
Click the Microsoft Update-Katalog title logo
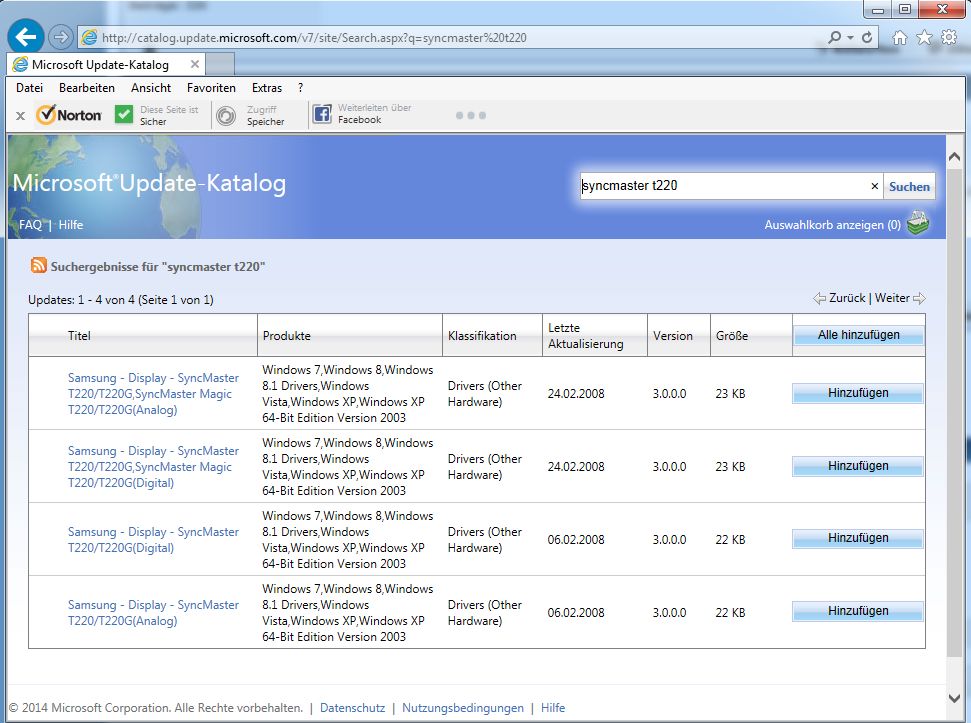[x=149, y=183]
